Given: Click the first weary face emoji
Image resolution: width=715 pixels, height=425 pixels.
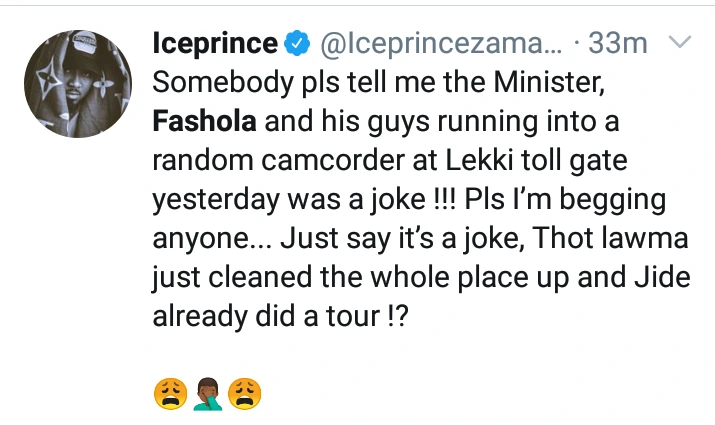Looking at the screenshot, I should click(x=172, y=395).
